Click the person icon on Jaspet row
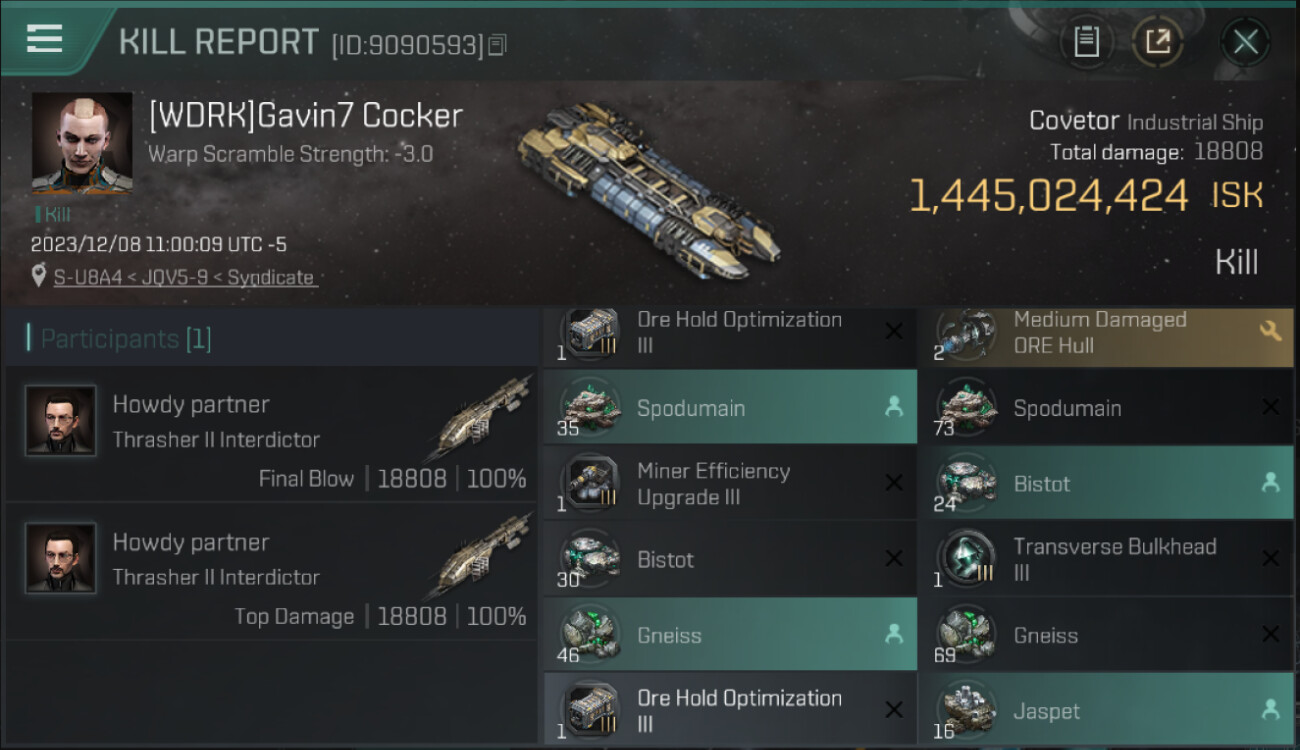This screenshot has height=750, width=1300. tap(1270, 710)
